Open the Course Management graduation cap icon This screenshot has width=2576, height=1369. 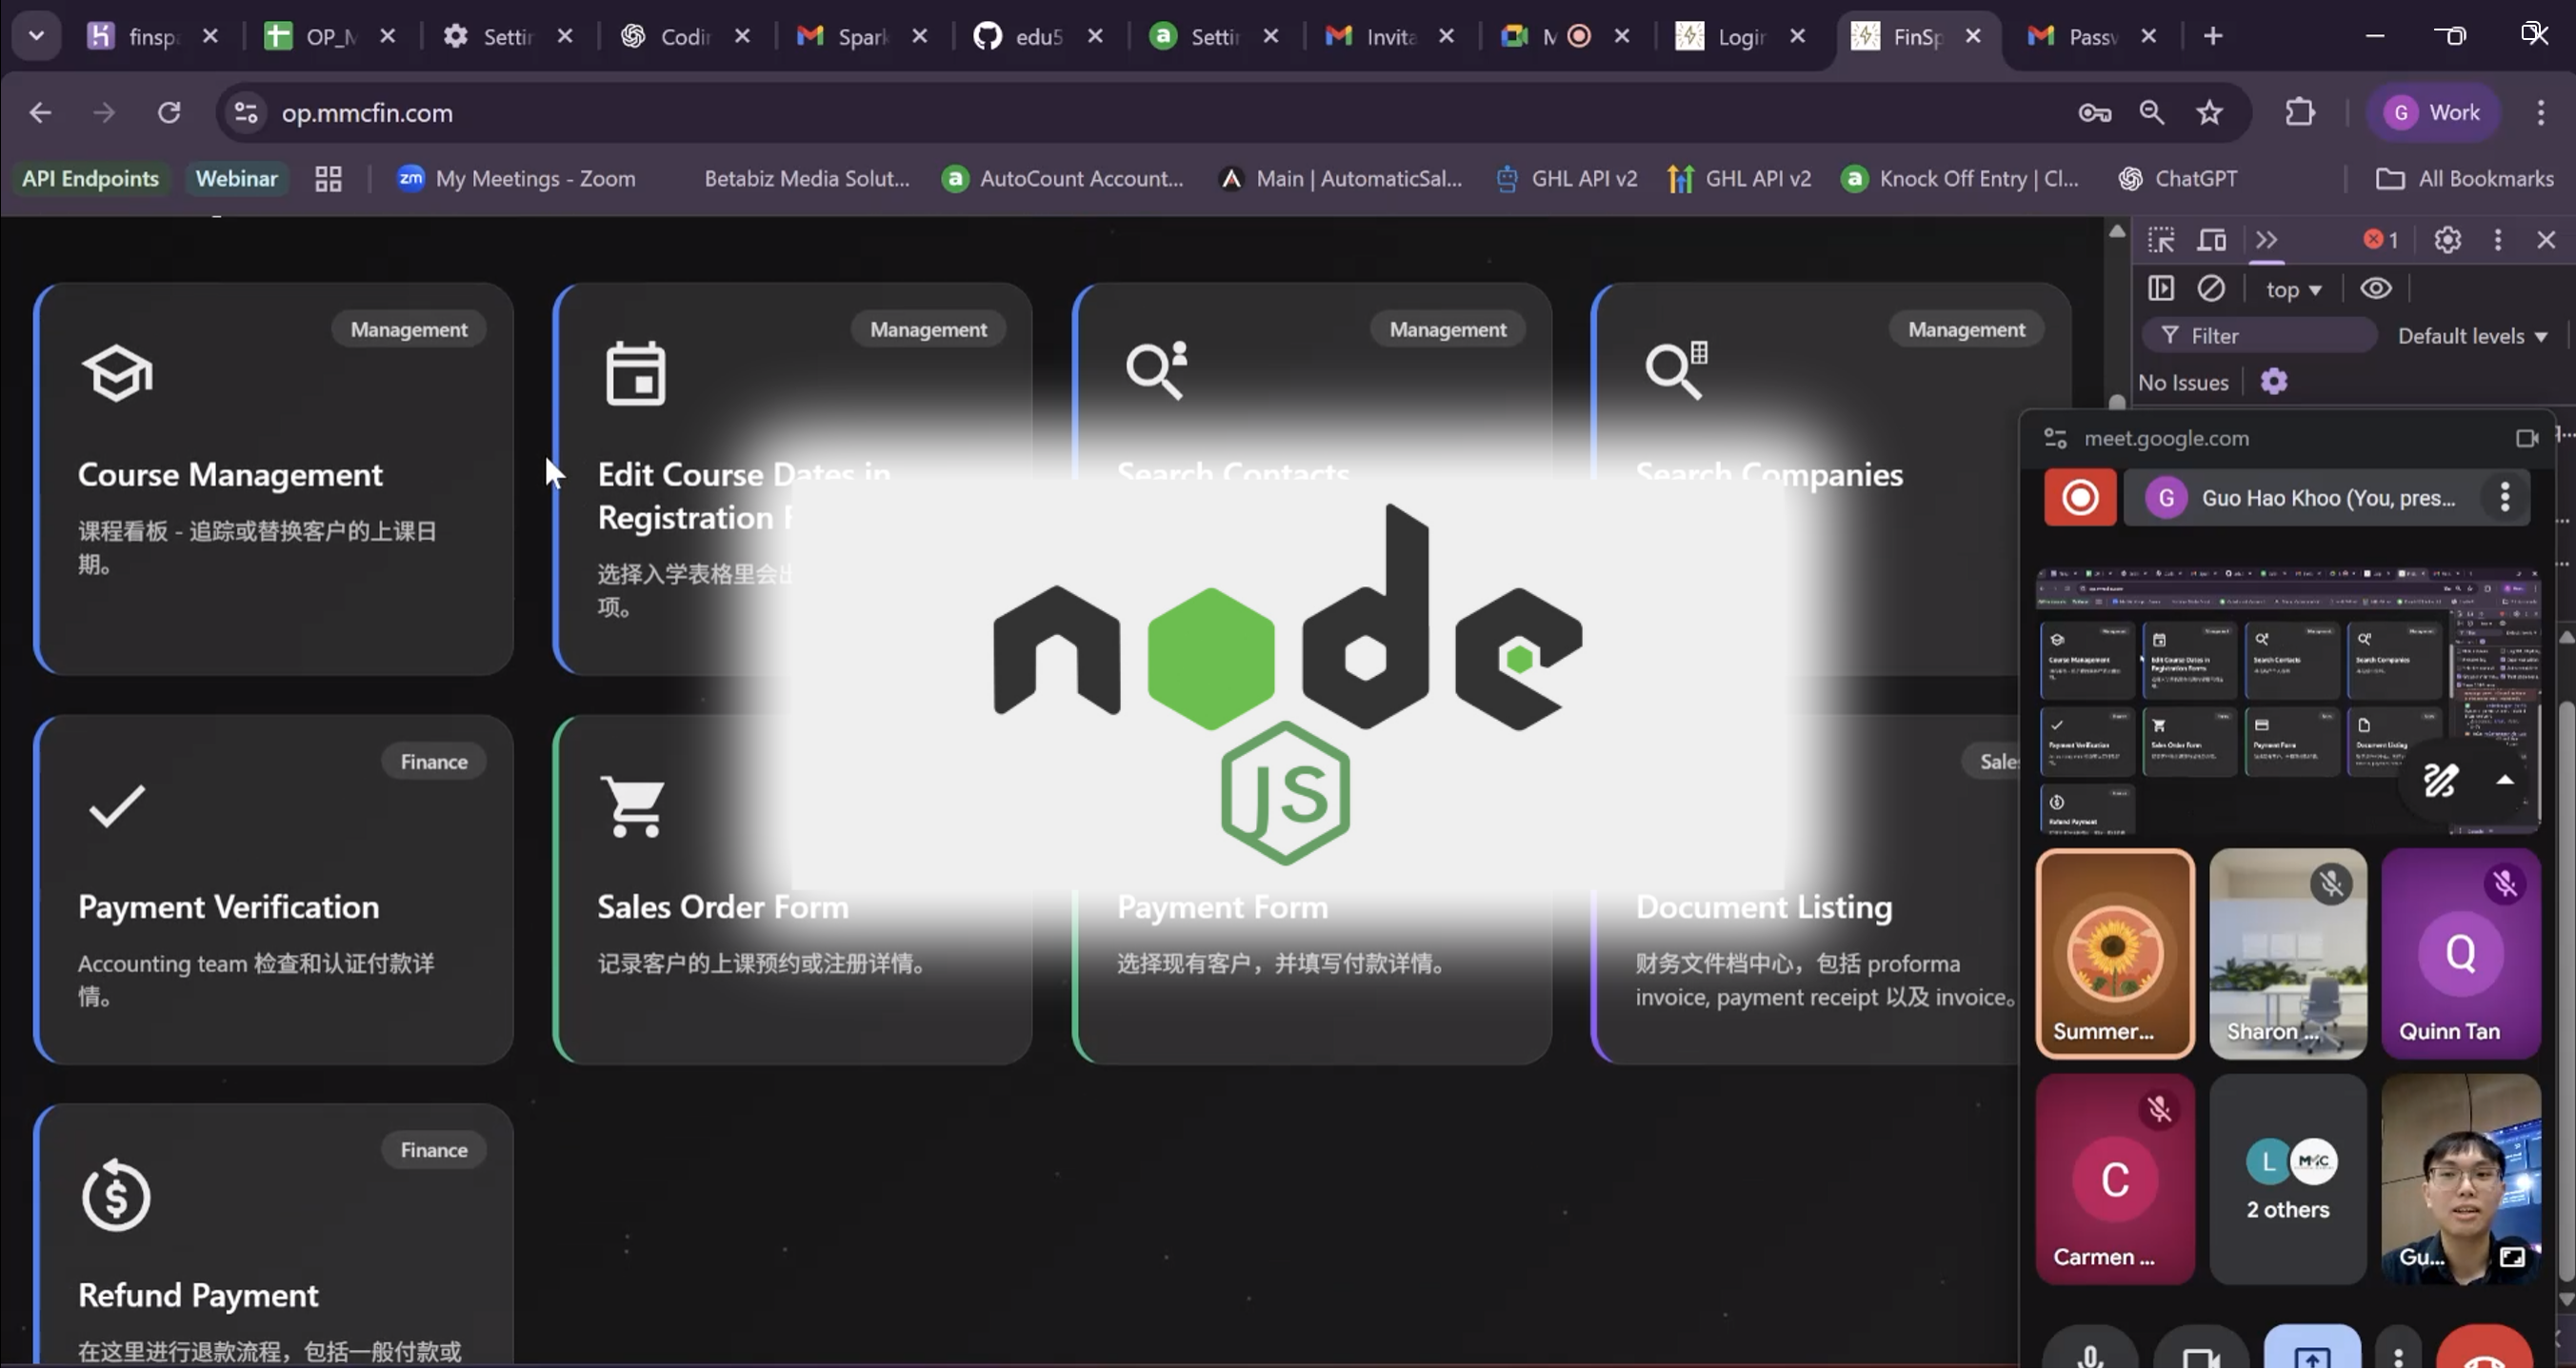point(117,373)
